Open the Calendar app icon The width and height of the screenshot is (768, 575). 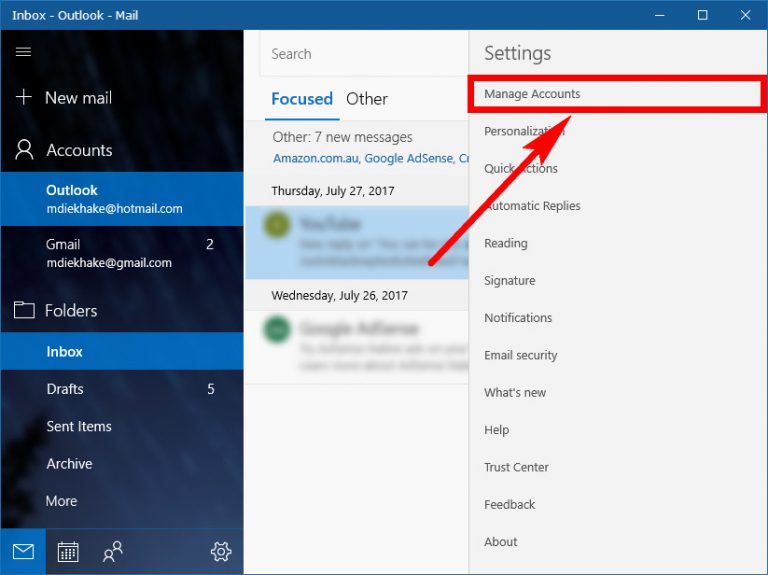[x=68, y=552]
